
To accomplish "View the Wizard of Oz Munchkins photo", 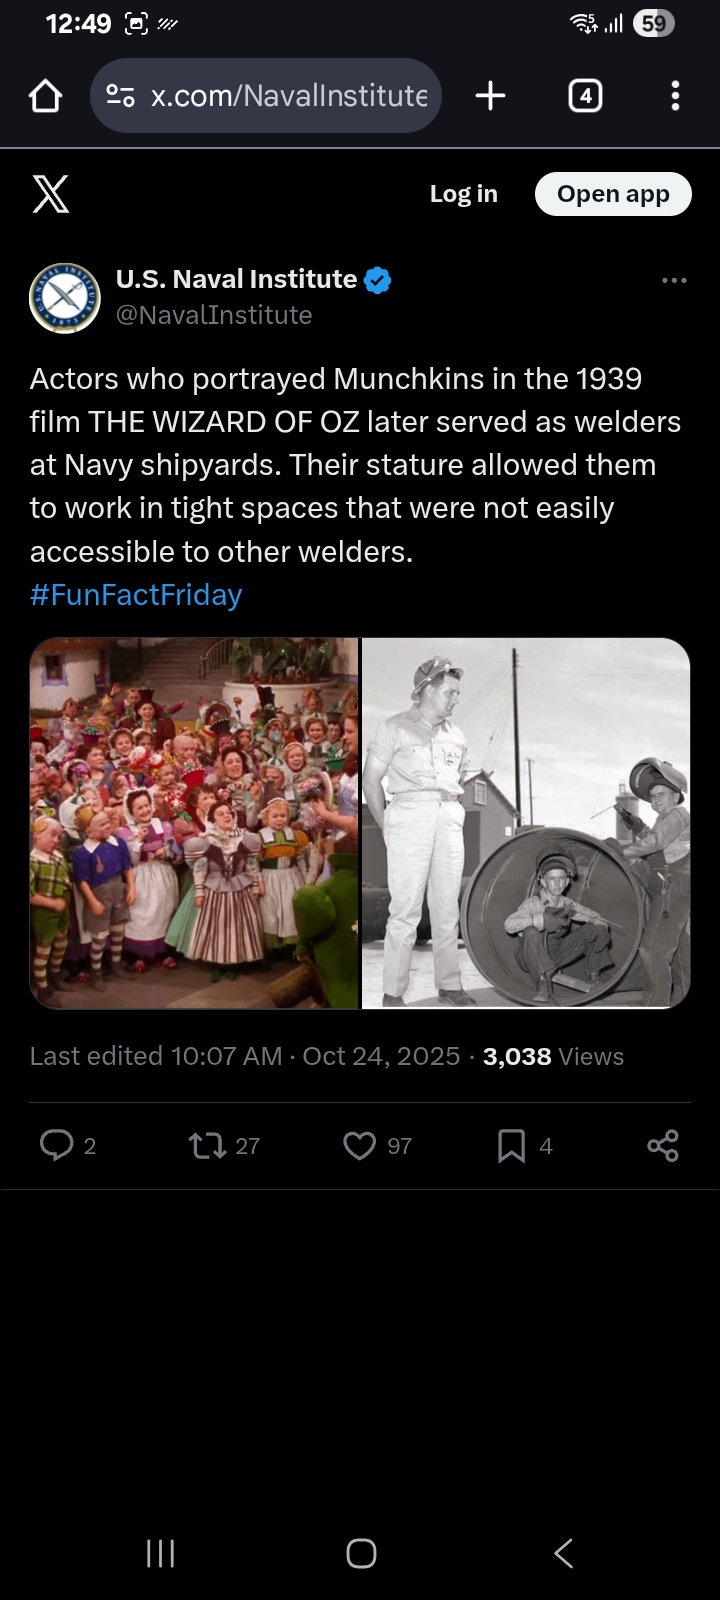I will click(x=194, y=822).
